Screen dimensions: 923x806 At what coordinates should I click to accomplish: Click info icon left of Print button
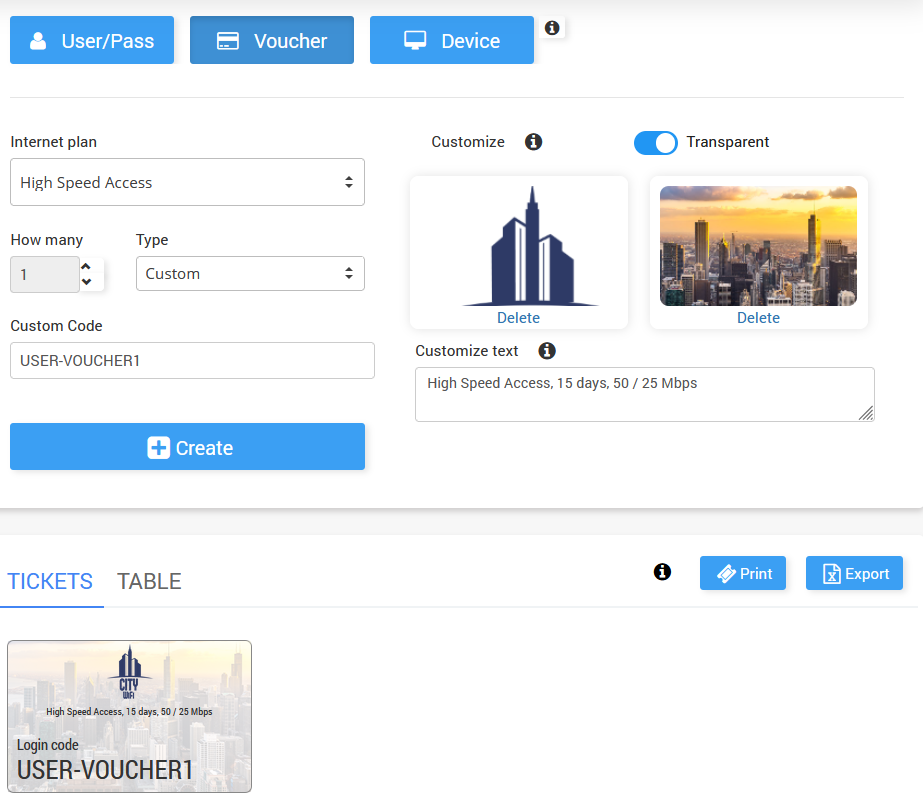click(x=662, y=572)
